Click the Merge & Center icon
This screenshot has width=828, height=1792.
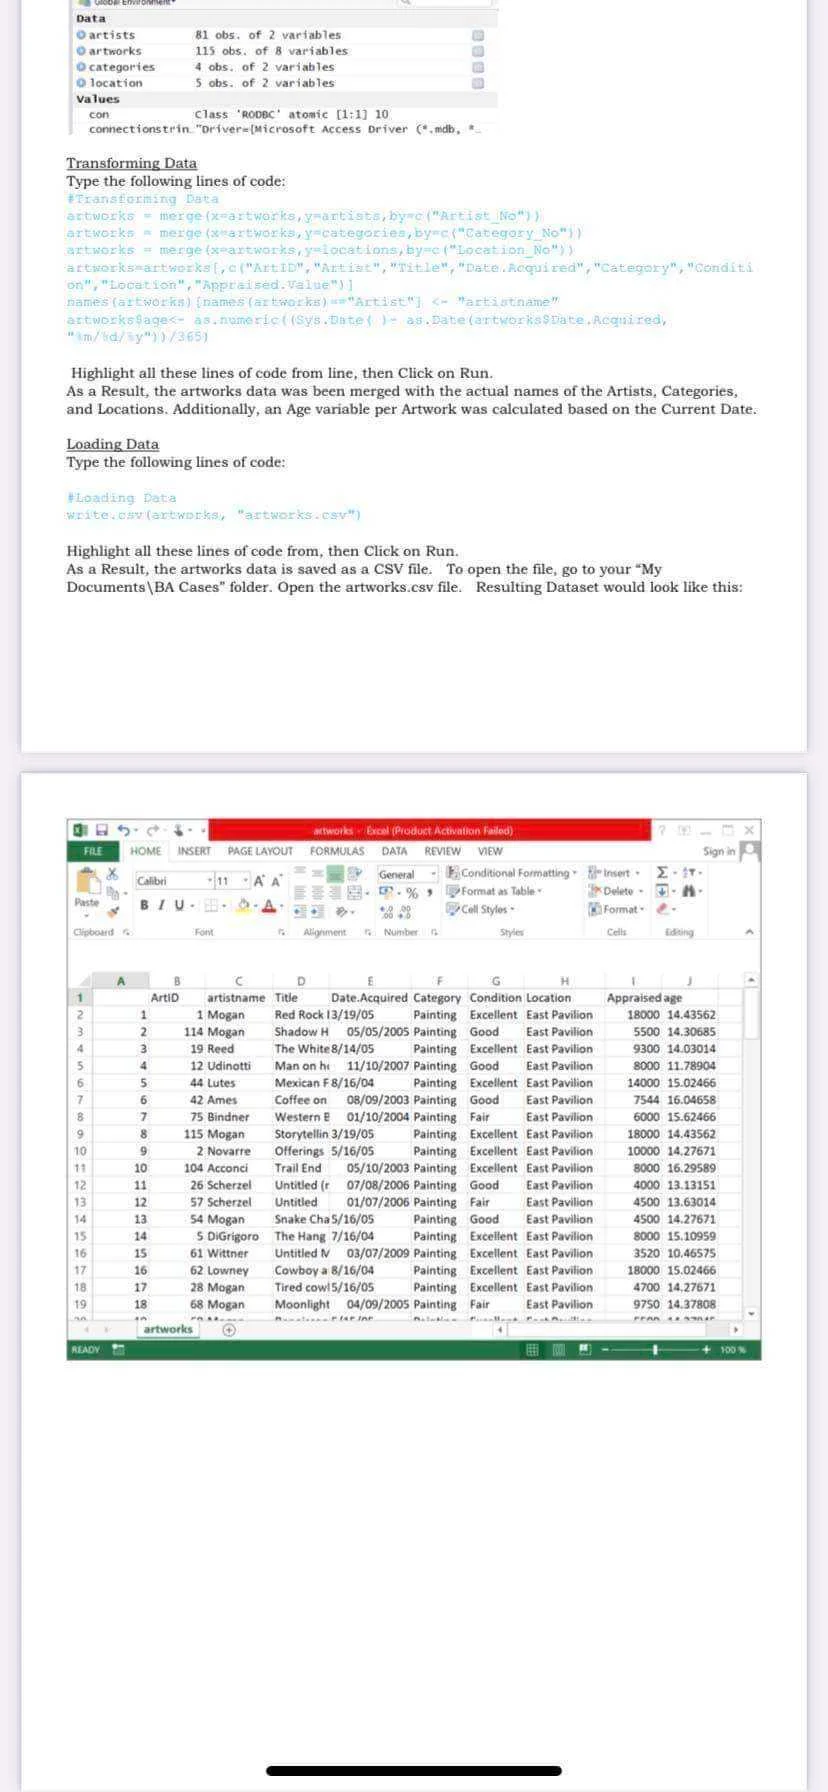[353, 892]
